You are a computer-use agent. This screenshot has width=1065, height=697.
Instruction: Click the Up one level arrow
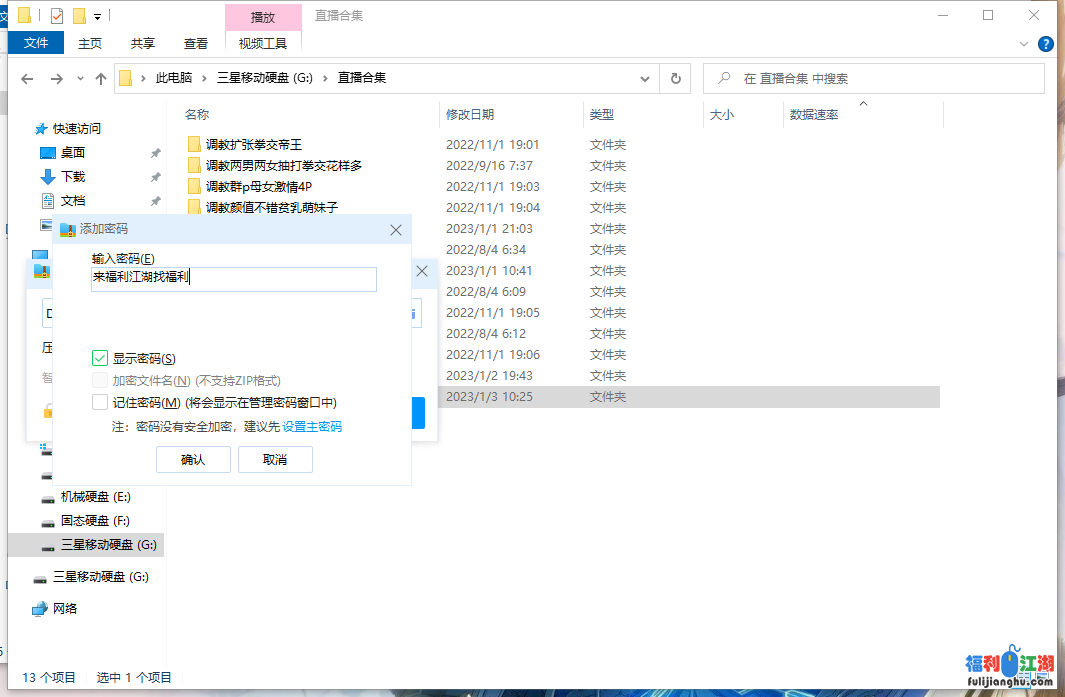click(101, 79)
